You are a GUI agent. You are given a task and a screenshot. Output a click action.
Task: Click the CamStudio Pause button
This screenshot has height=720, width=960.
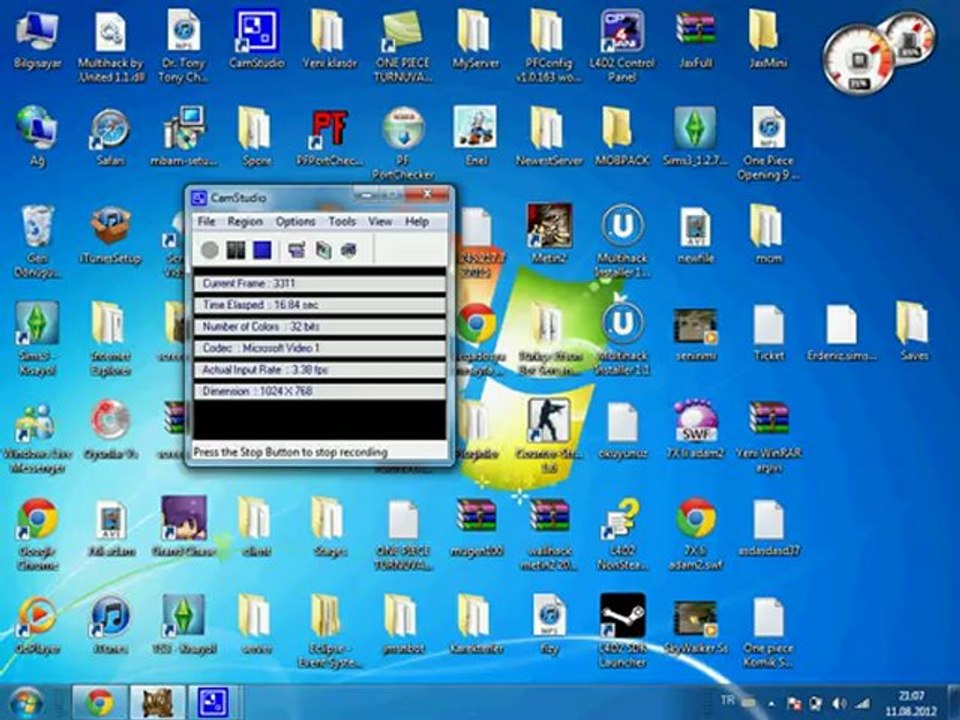click(236, 250)
